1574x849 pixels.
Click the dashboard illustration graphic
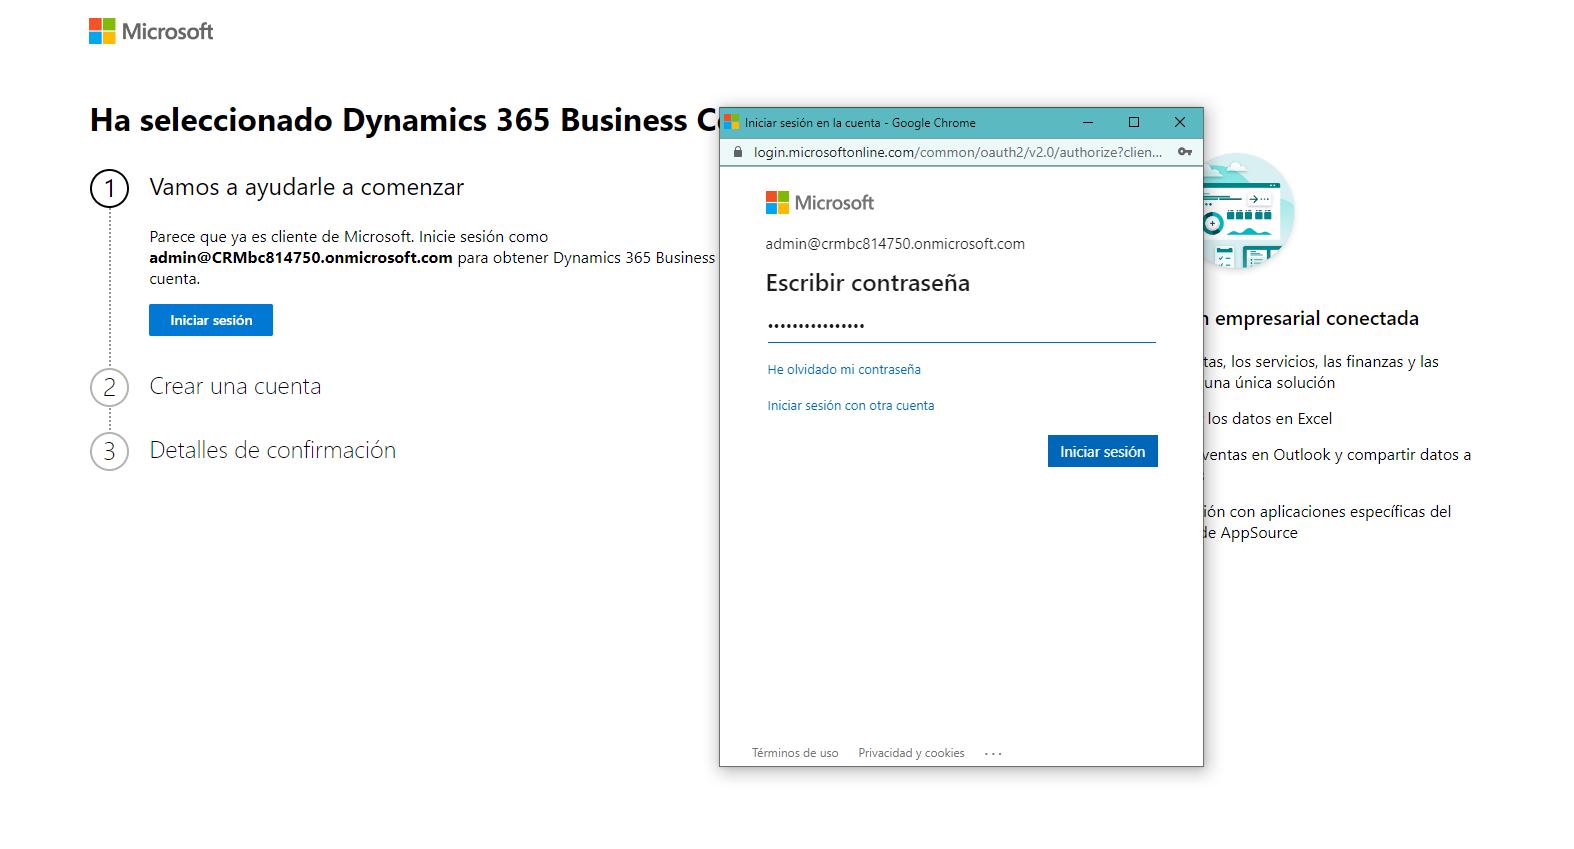[1249, 212]
